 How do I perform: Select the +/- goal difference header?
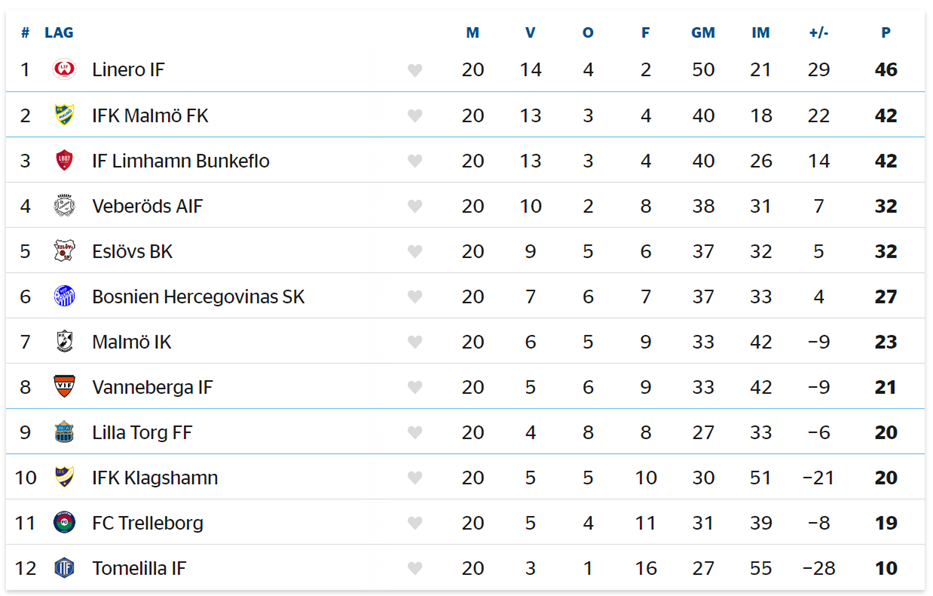[819, 33]
